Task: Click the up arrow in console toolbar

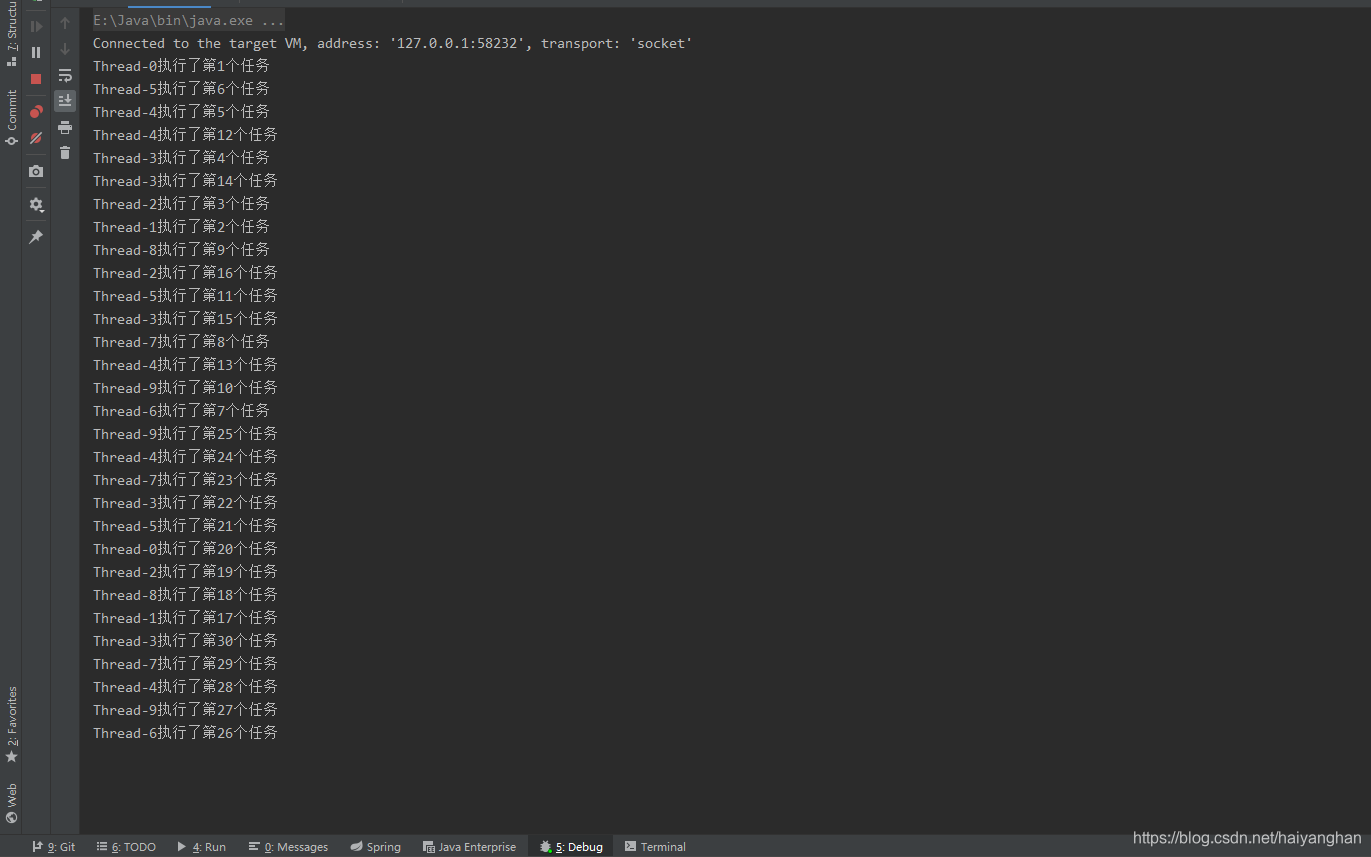Action: tap(65, 23)
